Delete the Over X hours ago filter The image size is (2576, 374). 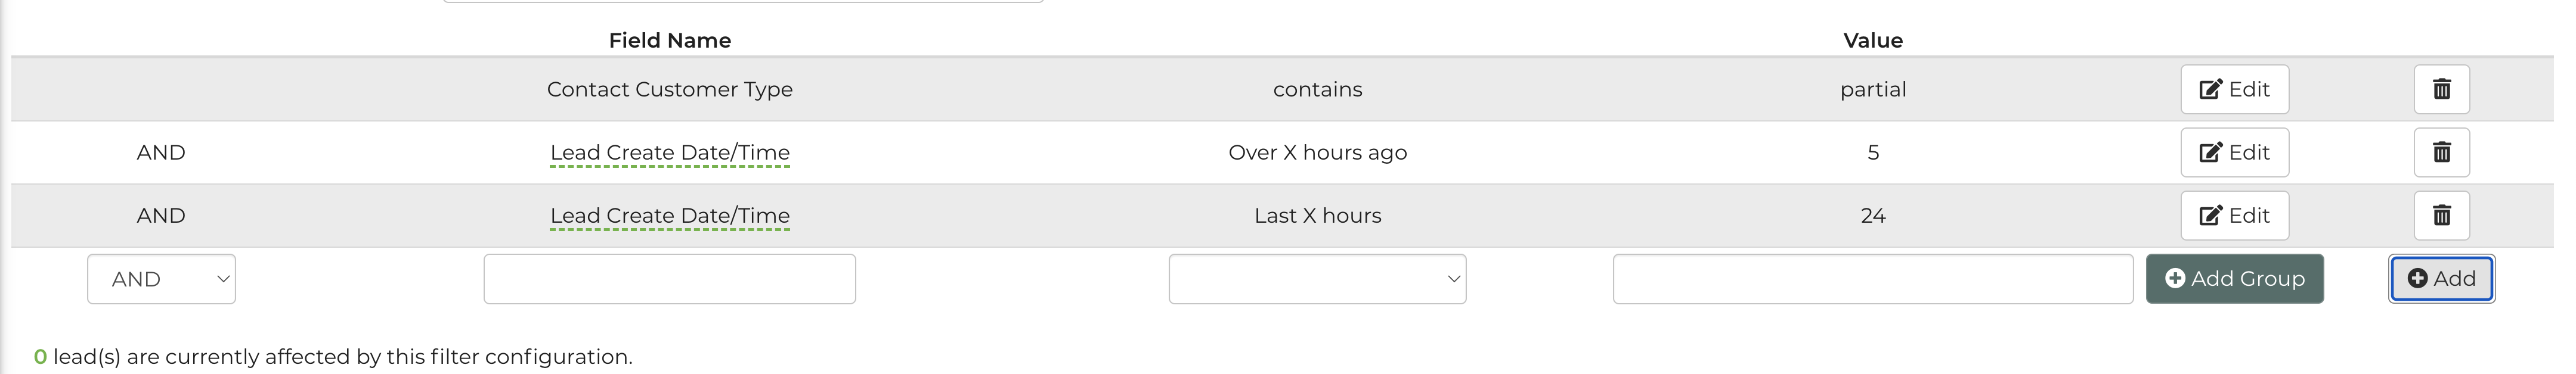(2441, 153)
